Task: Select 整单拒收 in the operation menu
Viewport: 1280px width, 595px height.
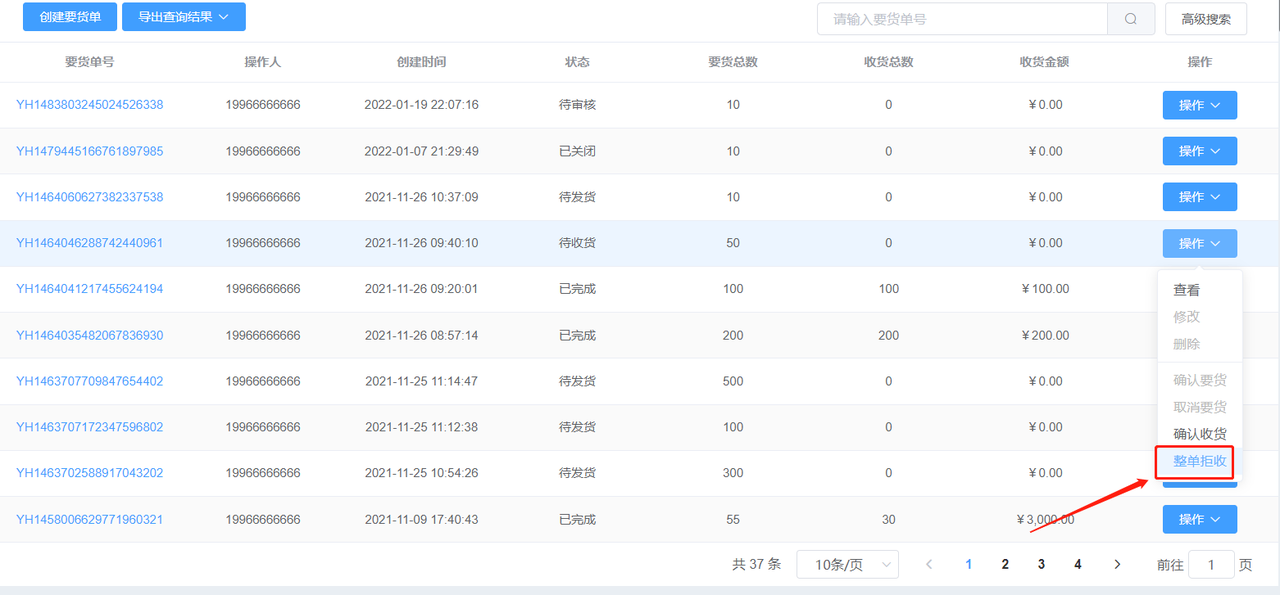Action: (x=1200, y=461)
